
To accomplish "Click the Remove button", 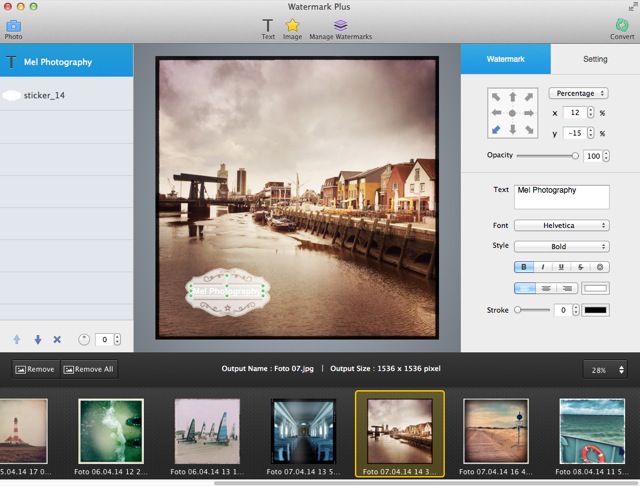I will (x=36, y=369).
